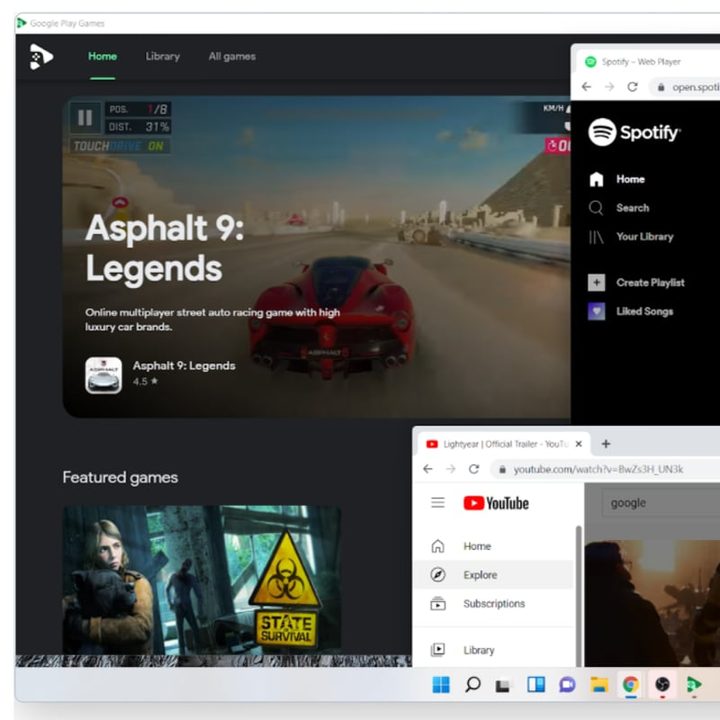Open Liked Songs in Spotify
The image size is (720, 720).
(x=645, y=311)
